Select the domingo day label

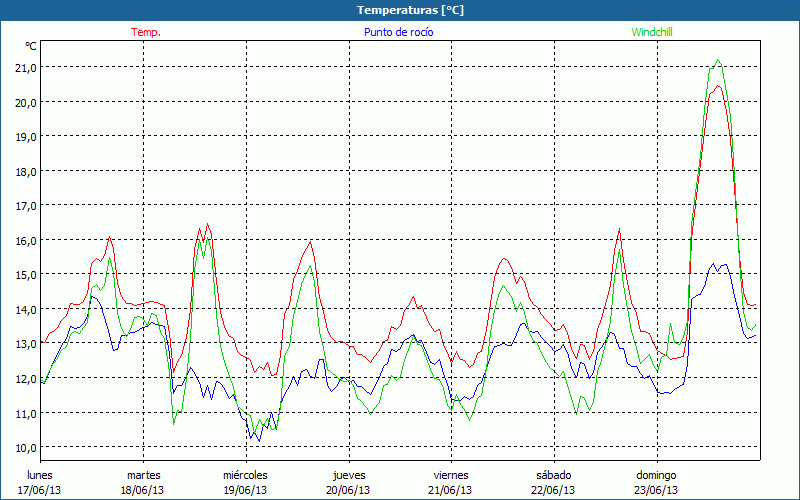(656, 475)
